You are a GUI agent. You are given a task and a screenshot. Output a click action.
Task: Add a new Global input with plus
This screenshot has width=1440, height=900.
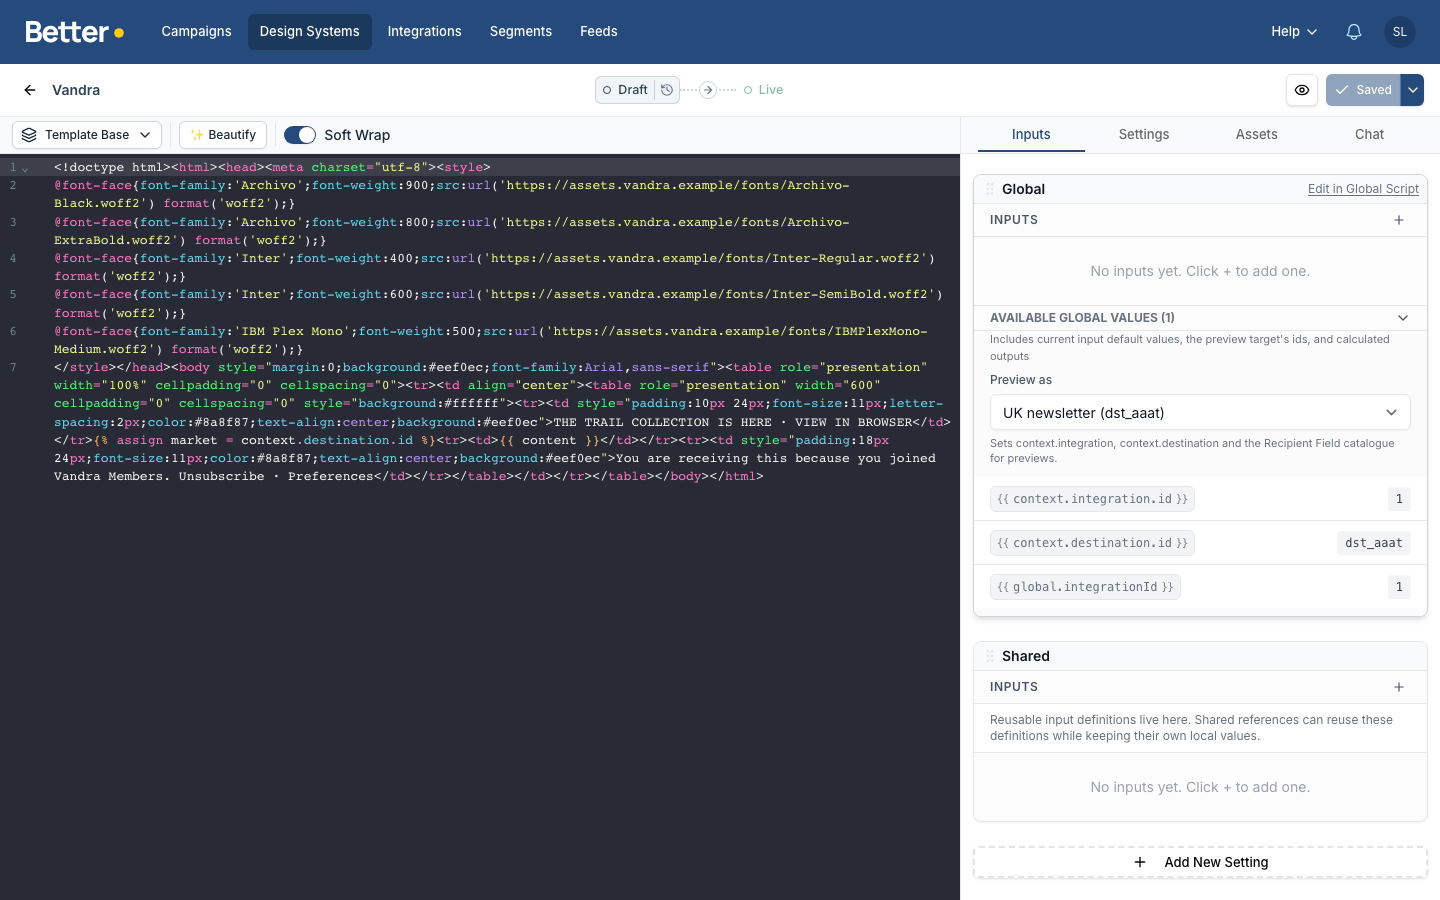pyautogui.click(x=1399, y=220)
